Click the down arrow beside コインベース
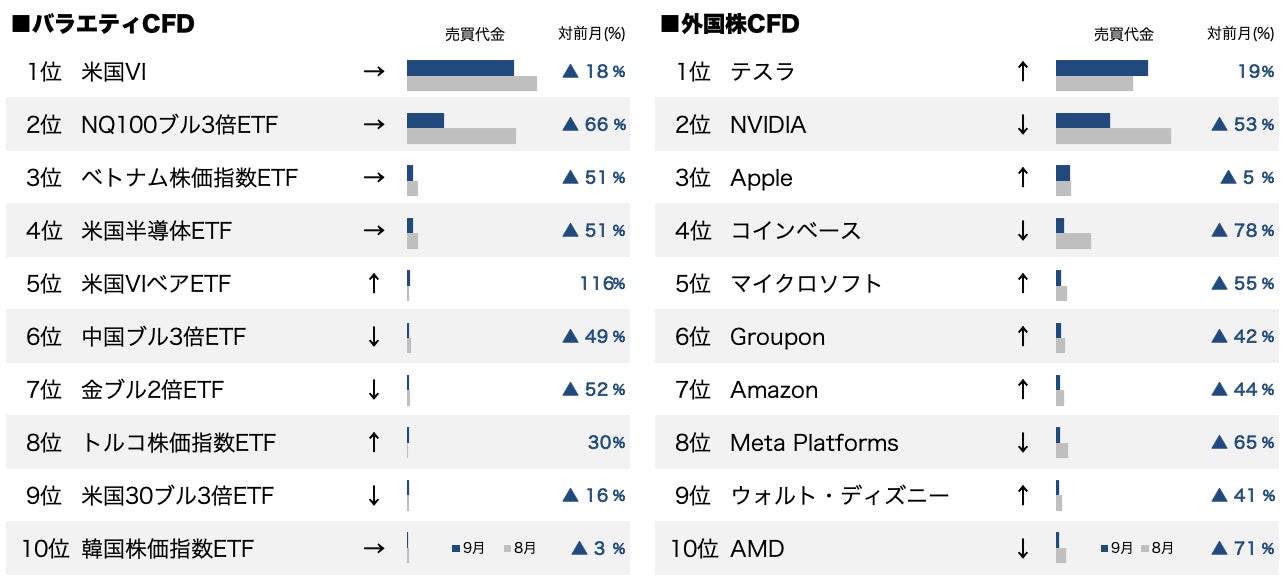Viewport: 1286px width, 583px height. click(1022, 231)
